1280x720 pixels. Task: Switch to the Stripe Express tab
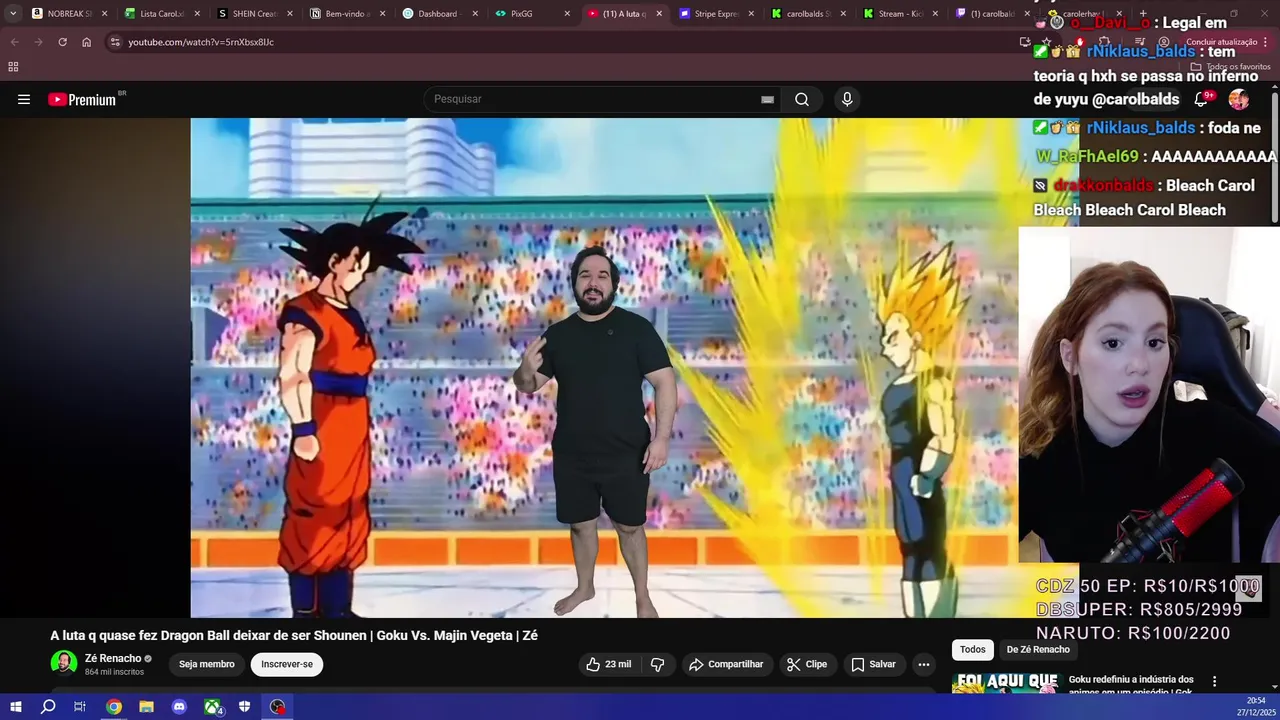[x=715, y=14]
